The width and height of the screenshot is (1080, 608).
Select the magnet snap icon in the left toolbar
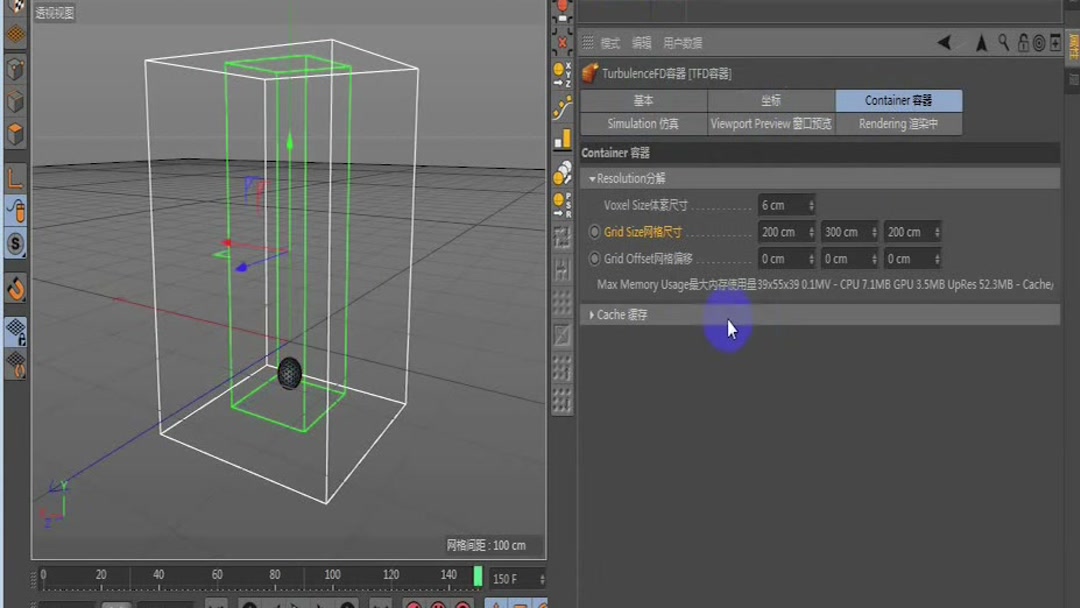pos(15,291)
